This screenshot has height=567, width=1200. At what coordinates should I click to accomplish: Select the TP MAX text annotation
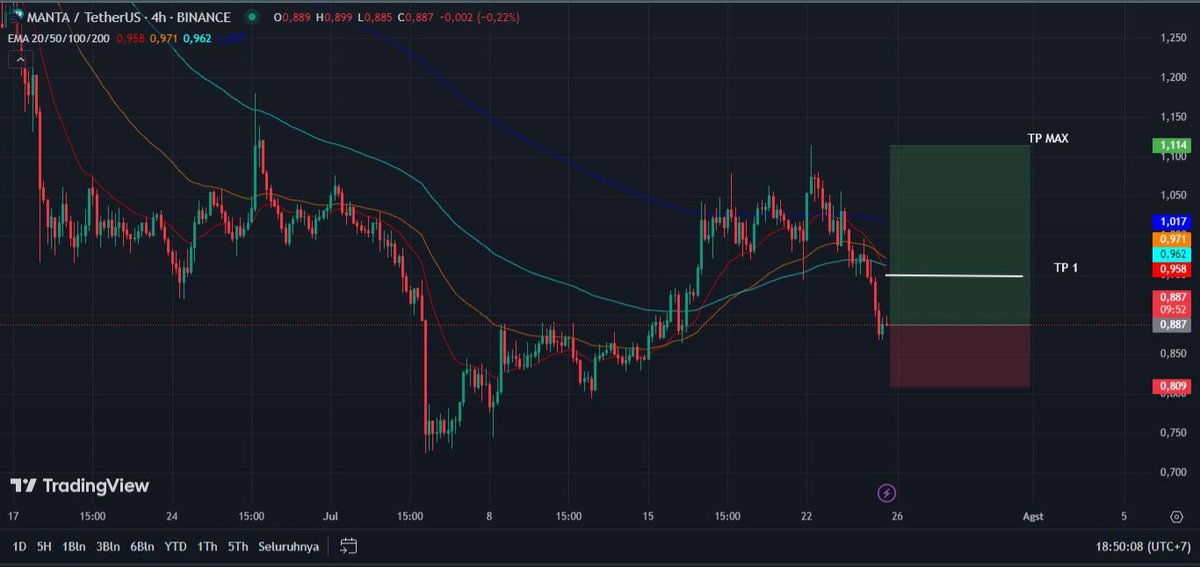(1048, 138)
